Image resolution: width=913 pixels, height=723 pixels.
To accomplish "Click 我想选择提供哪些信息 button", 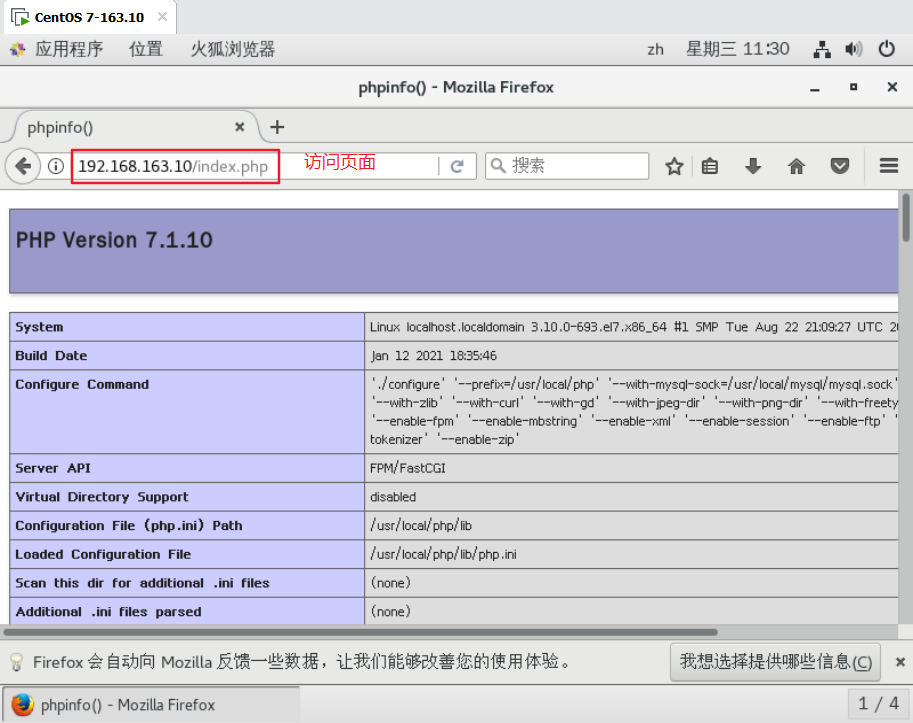I will click(776, 662).
